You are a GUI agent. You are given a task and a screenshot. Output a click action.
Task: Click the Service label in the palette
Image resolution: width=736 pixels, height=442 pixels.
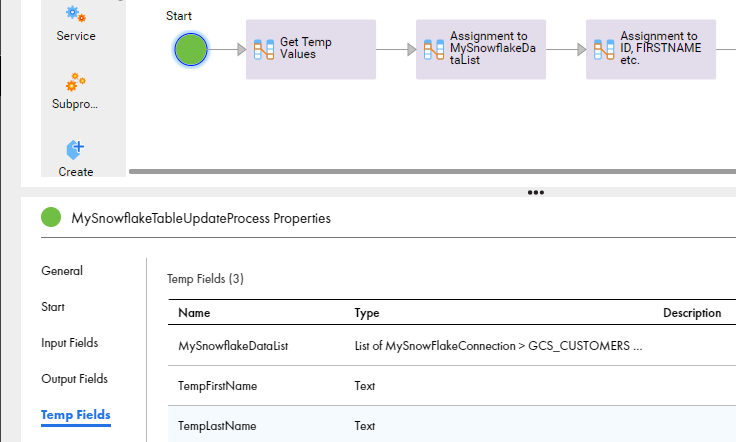[76, 36]
